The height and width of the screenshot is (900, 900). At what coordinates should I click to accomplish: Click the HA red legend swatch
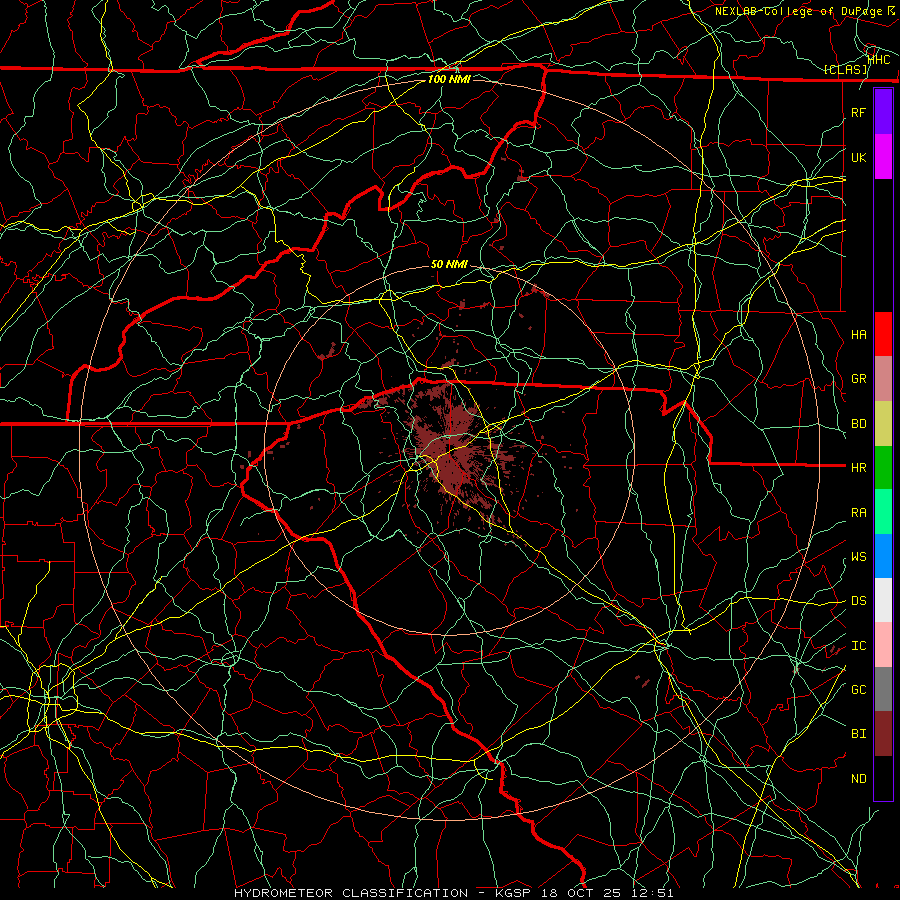pos(883,334)
